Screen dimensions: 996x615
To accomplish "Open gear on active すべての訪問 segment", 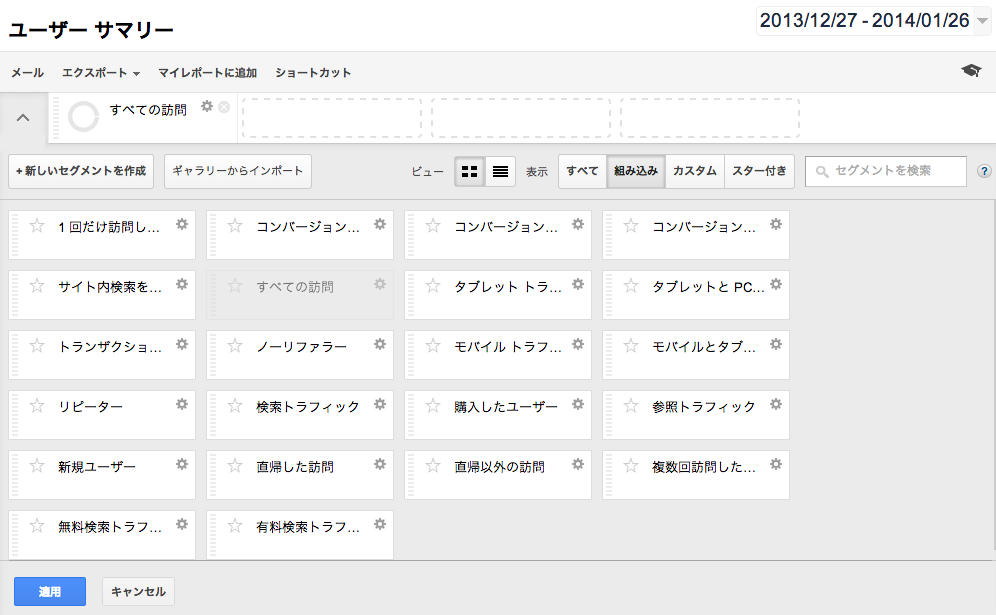I will (207, 106).
